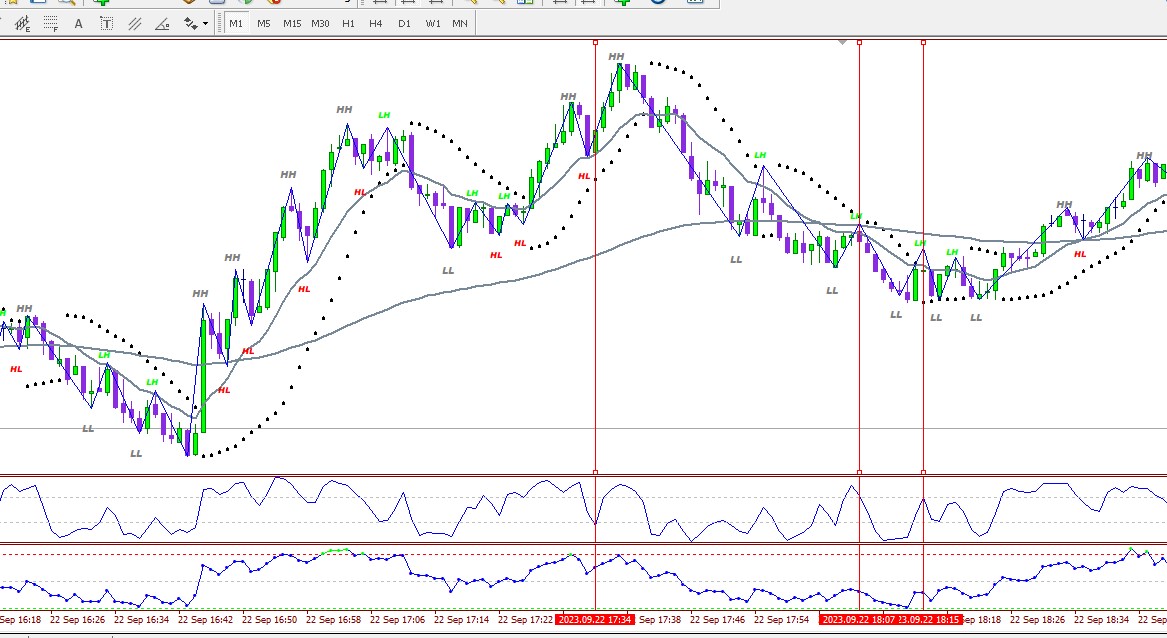Select the H4 timeframe
The height and width of the screenshot is (638, 1167).
point(375,24)
